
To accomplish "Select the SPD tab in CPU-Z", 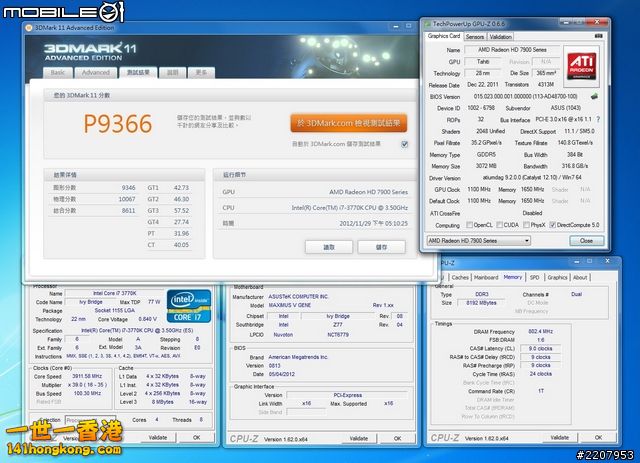I will [x=534, y=277].
